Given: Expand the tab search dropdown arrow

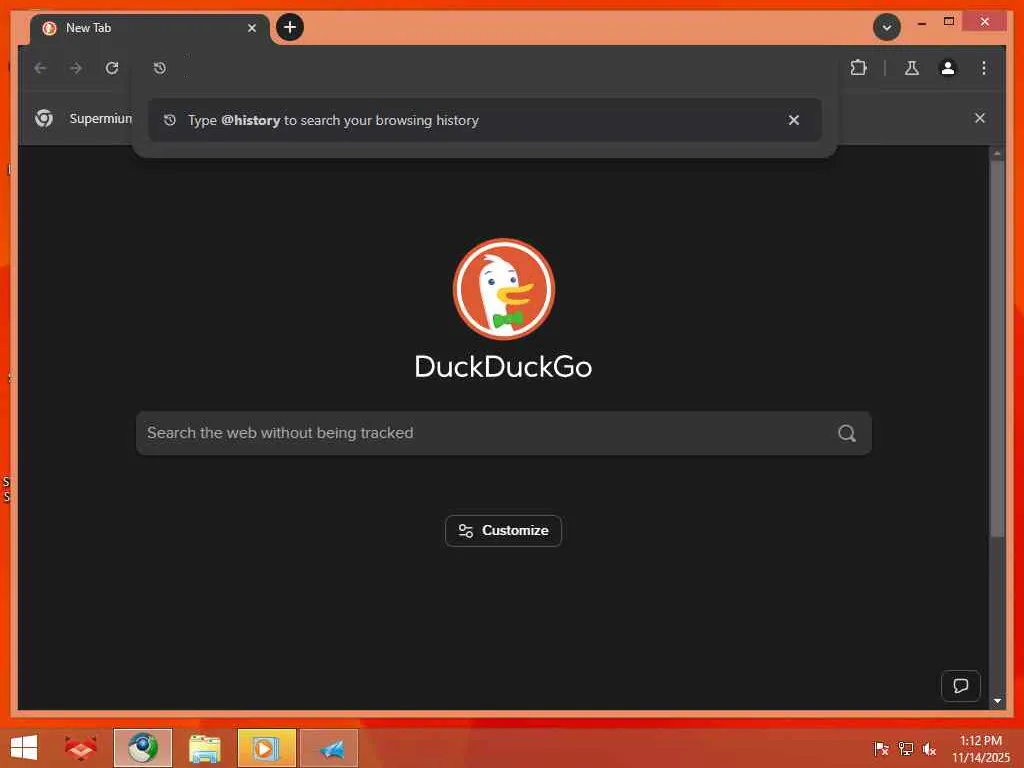Looking at the screenshot, I should pyautogui.click(x=887, y=27).
